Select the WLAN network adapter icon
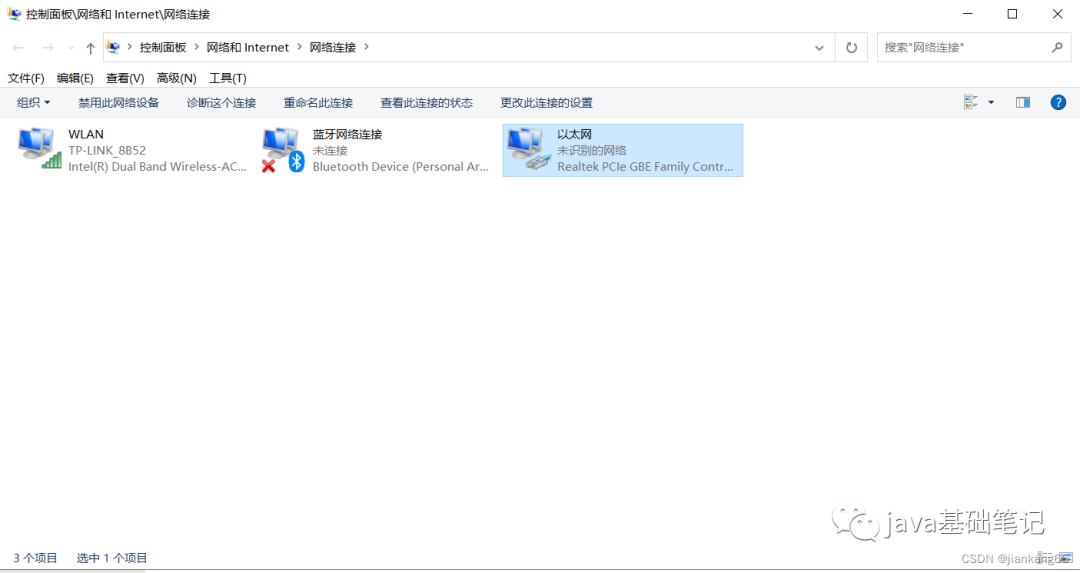This screenshot has width=1080, height=573. click(x=39, y=147)
